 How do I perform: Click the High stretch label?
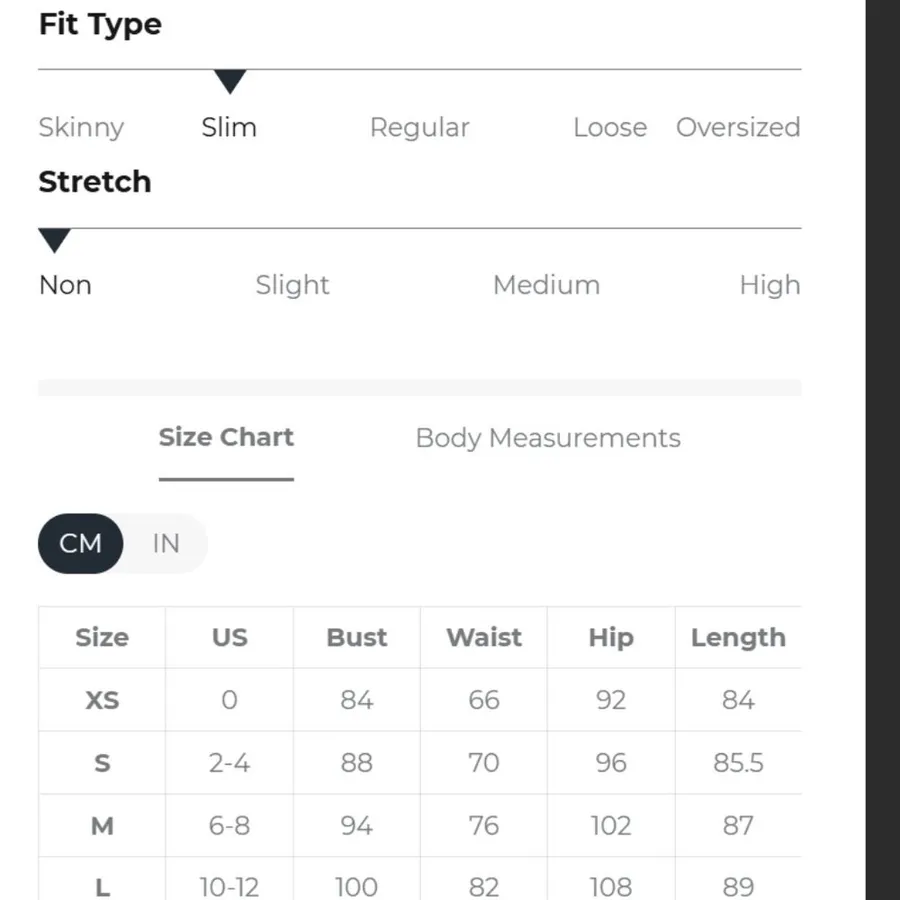tap(770, 285)
